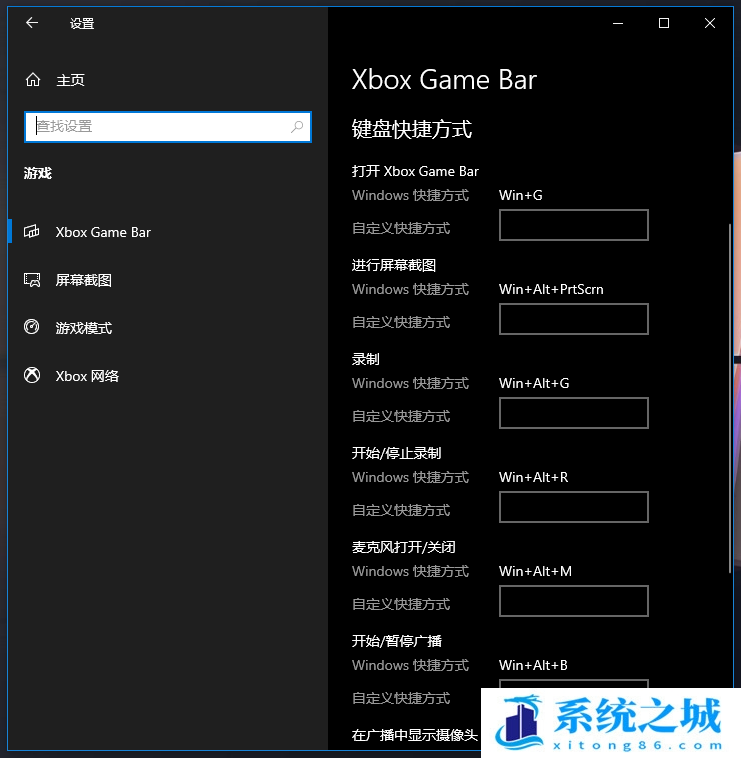Select the Xbox Game Bar sidebar icon

click(x=32, y=232)
